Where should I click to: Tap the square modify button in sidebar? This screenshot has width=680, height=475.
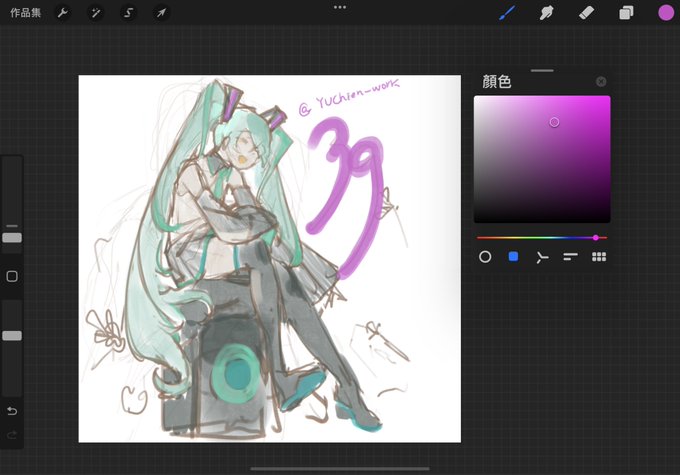(x=12, y=276)
